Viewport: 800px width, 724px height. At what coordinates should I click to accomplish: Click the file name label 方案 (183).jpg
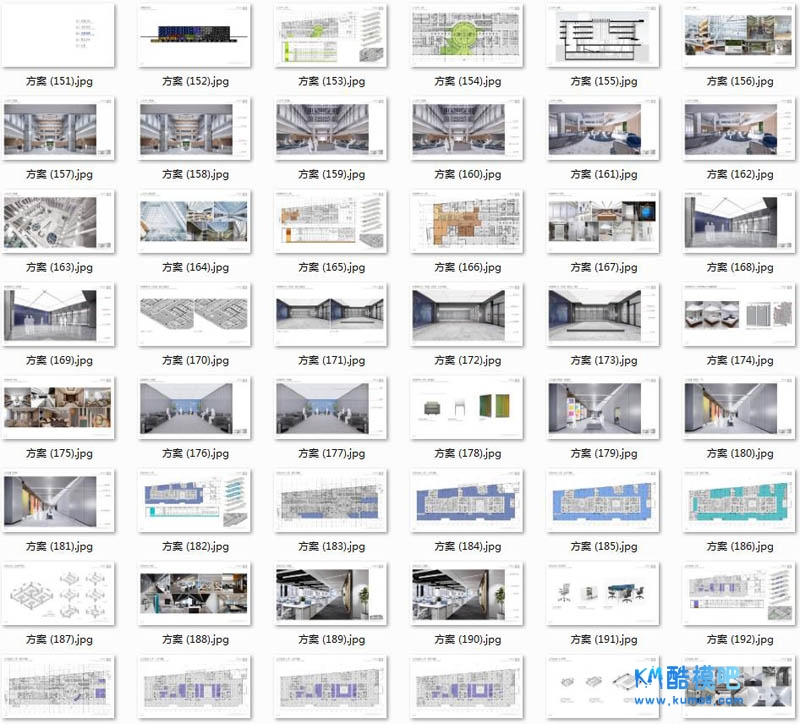coord(332,547)
